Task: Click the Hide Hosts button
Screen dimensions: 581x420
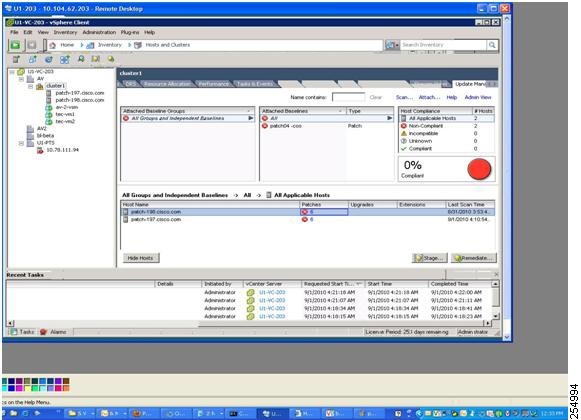Action: pos(140,258)
